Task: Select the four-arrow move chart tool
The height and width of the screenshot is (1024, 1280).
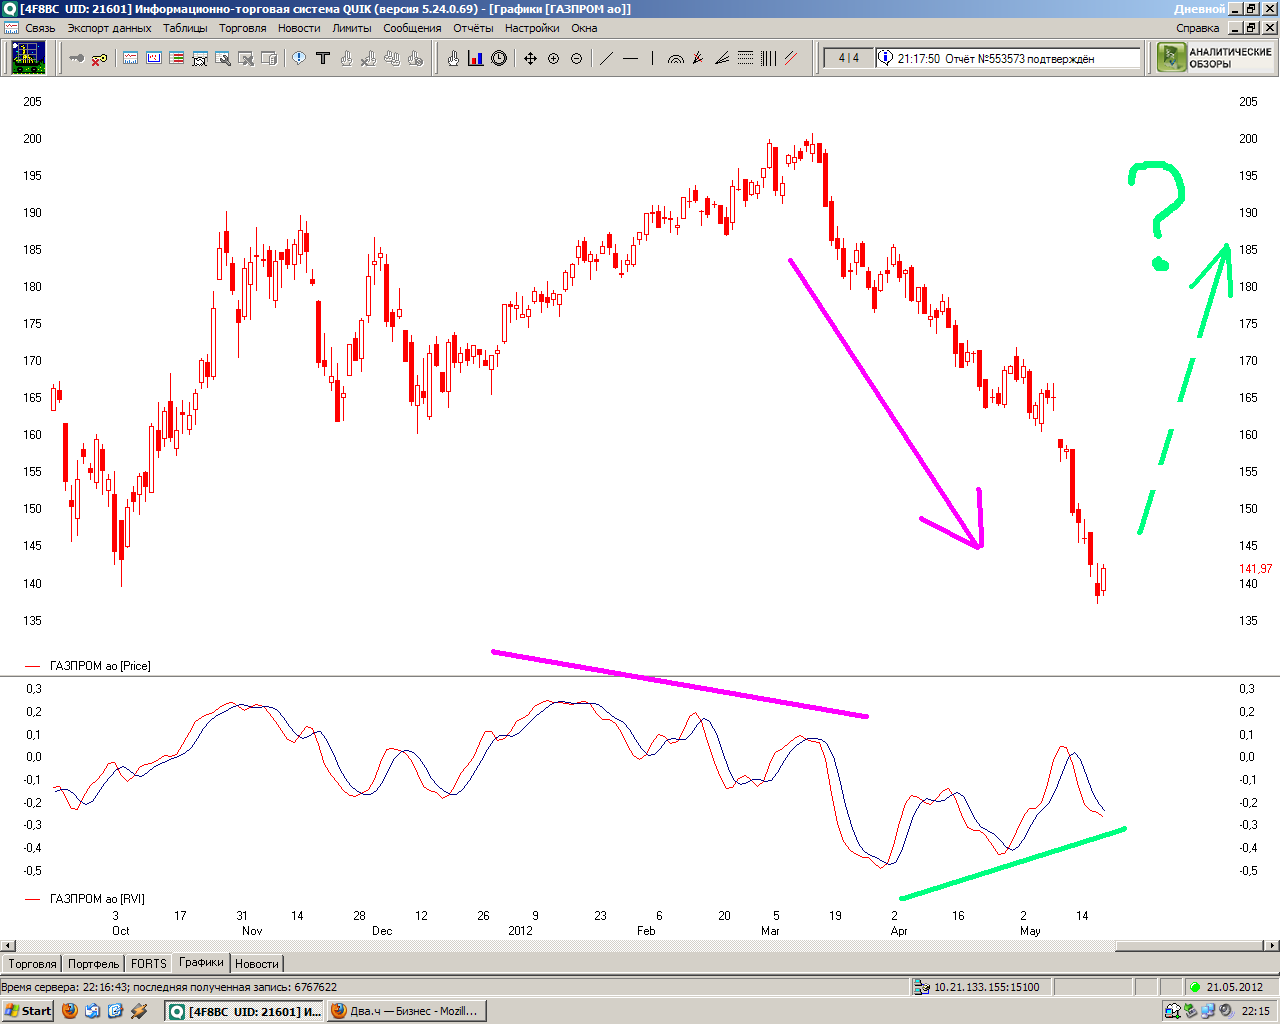Action: pos(530,59)
